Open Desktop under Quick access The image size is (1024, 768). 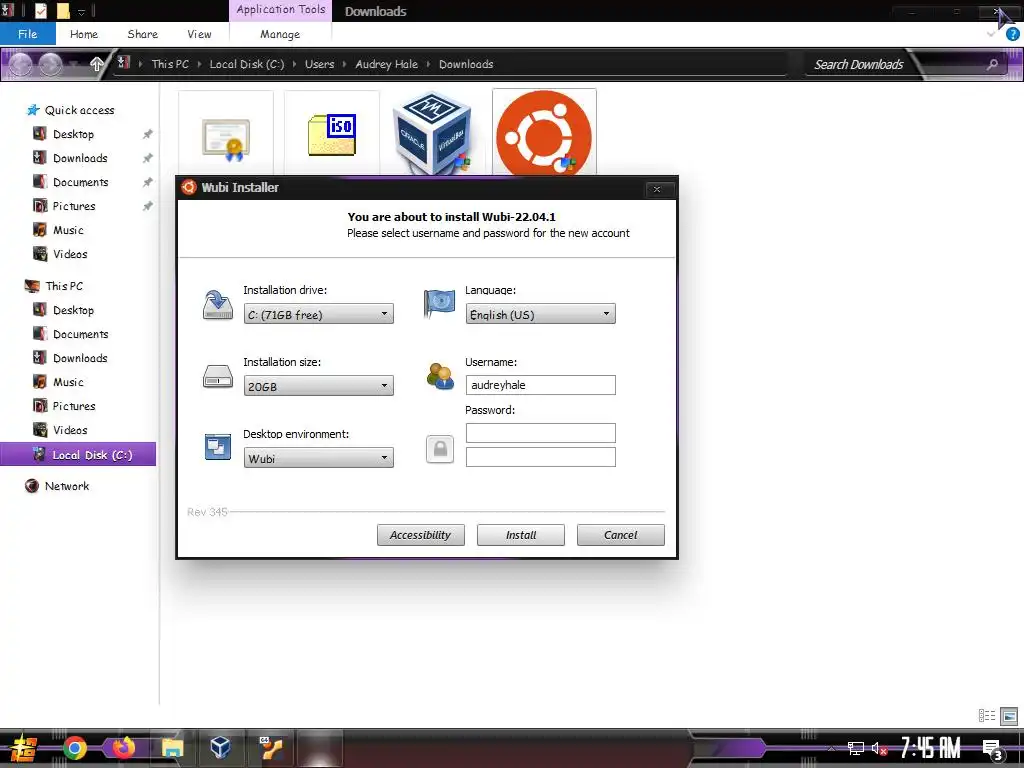[73, 134]
